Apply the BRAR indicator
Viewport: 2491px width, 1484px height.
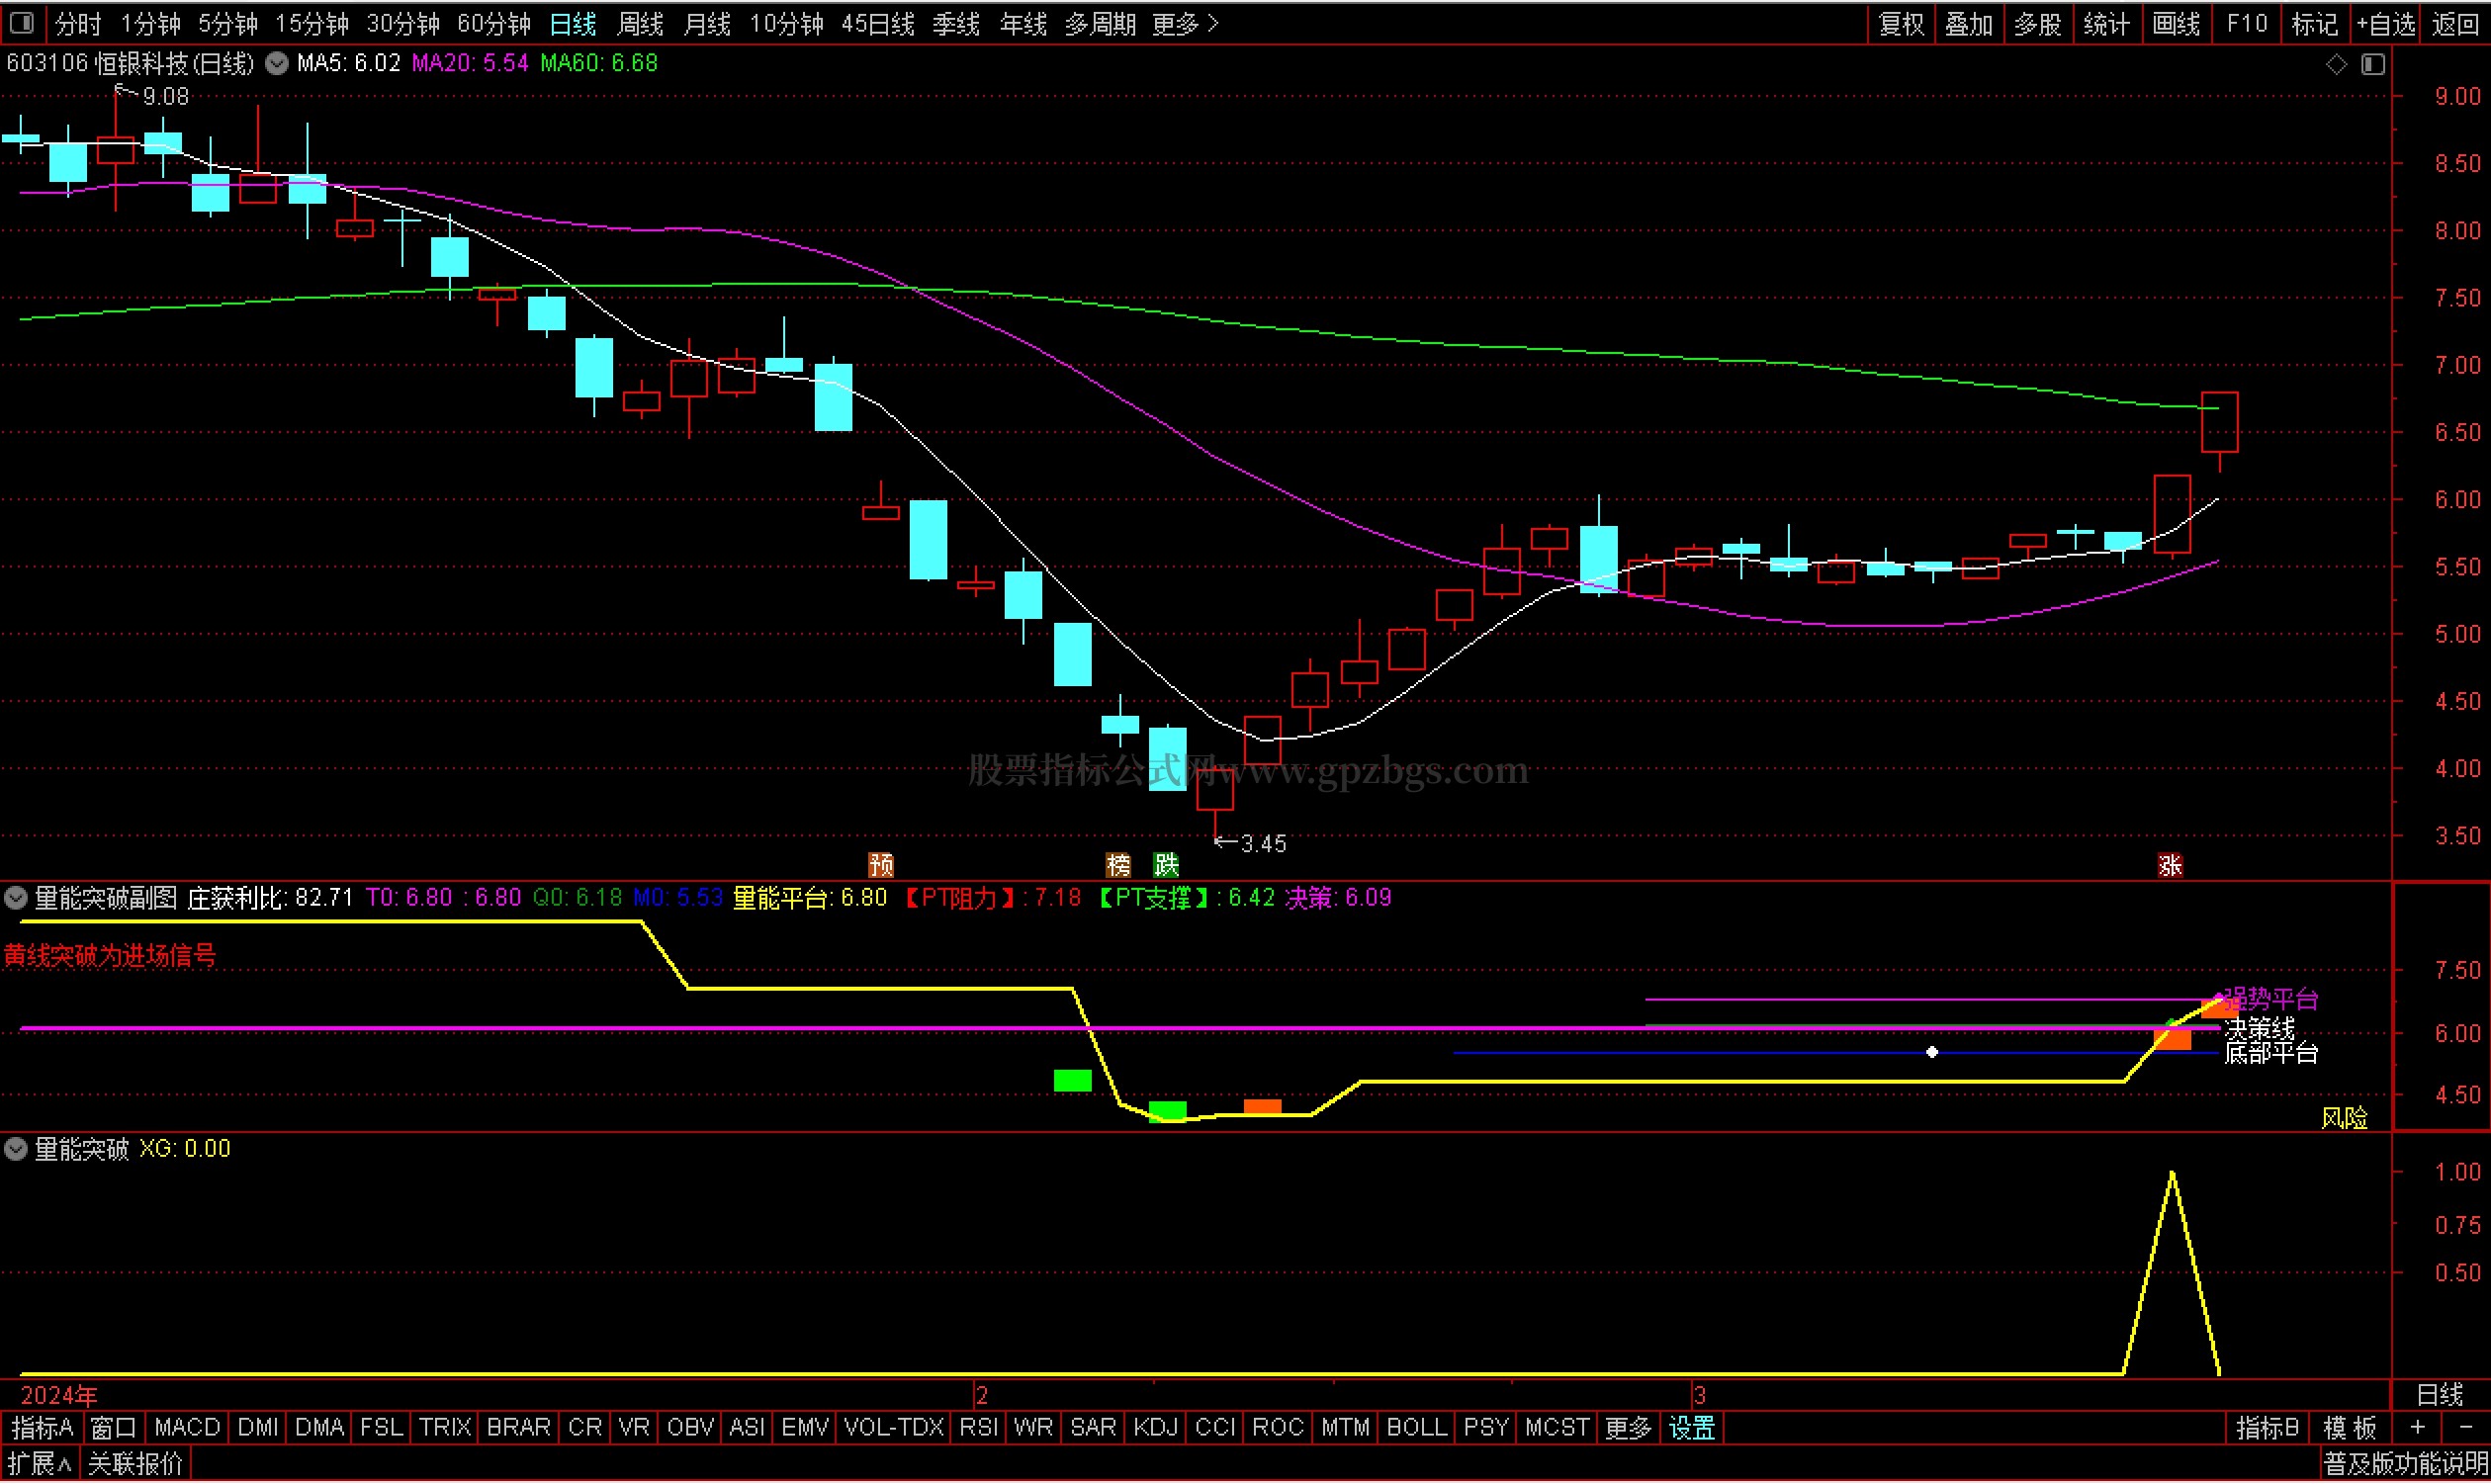(x=518, y=1429)
